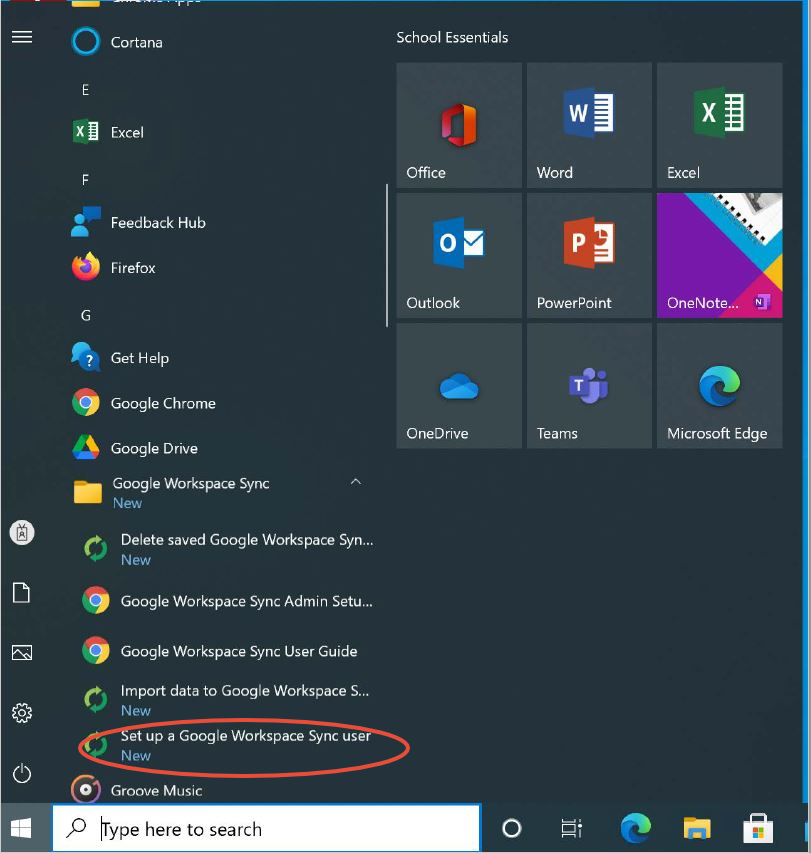Screen dimensions: 811x853
Task: Launch Word from School Essentials tiles
Action: tap(589, 125)
